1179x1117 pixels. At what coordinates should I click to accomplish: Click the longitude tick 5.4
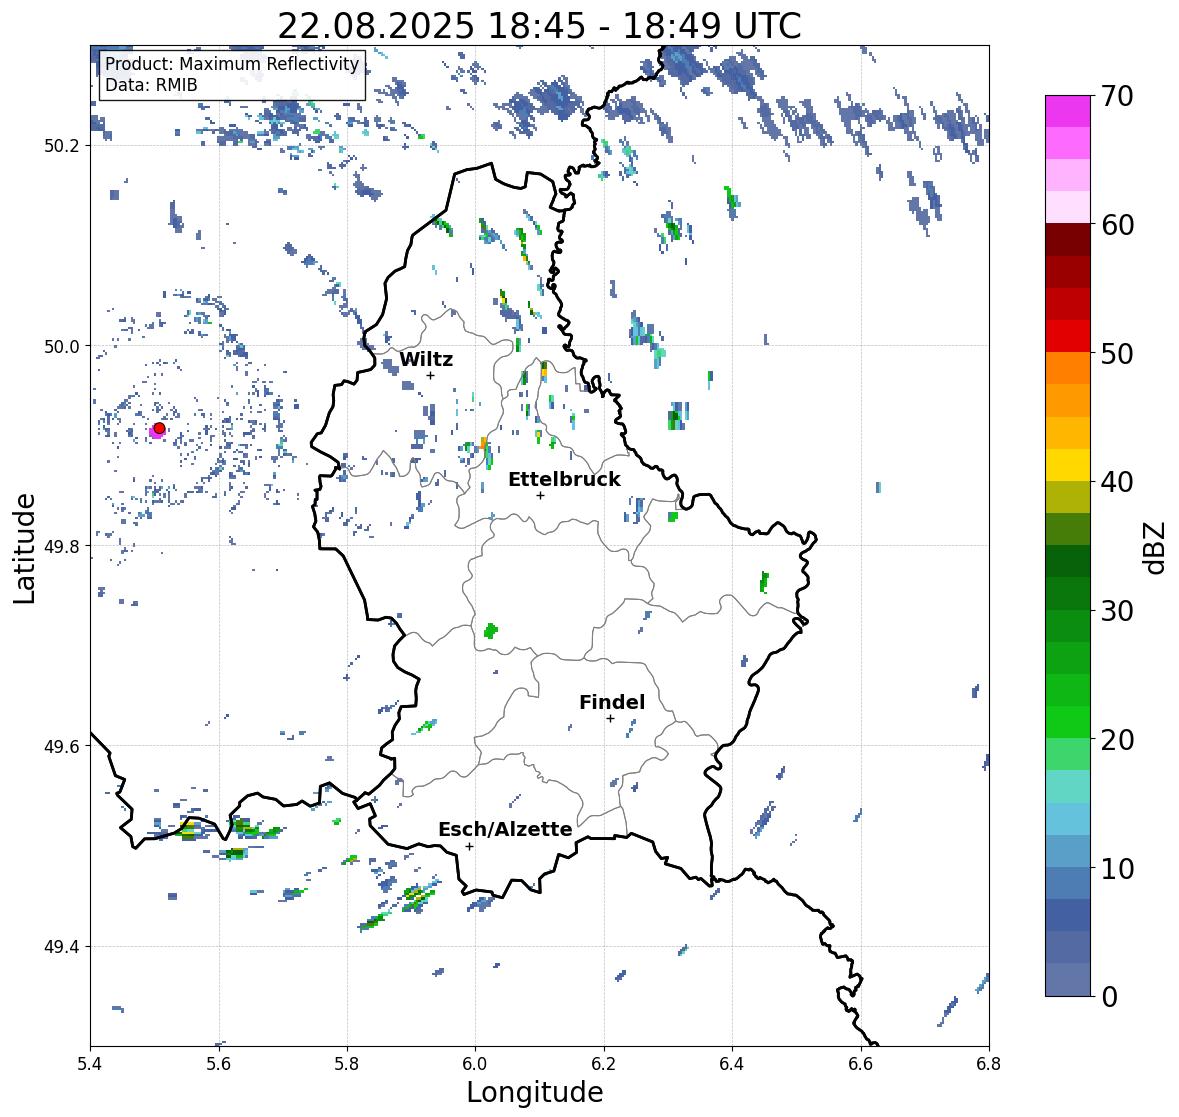90,1064
